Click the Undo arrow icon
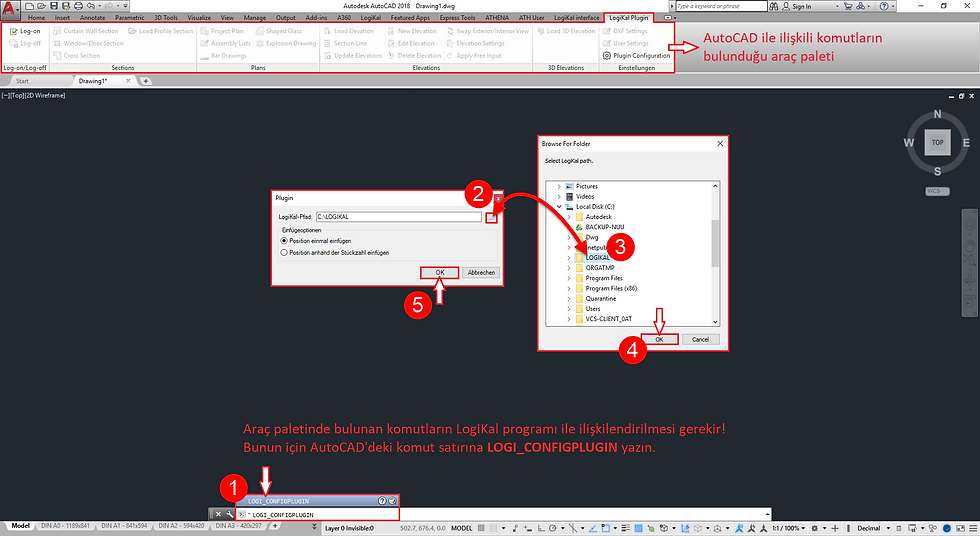The height and width of the screenshot is (536, 980). click(91, 6)
